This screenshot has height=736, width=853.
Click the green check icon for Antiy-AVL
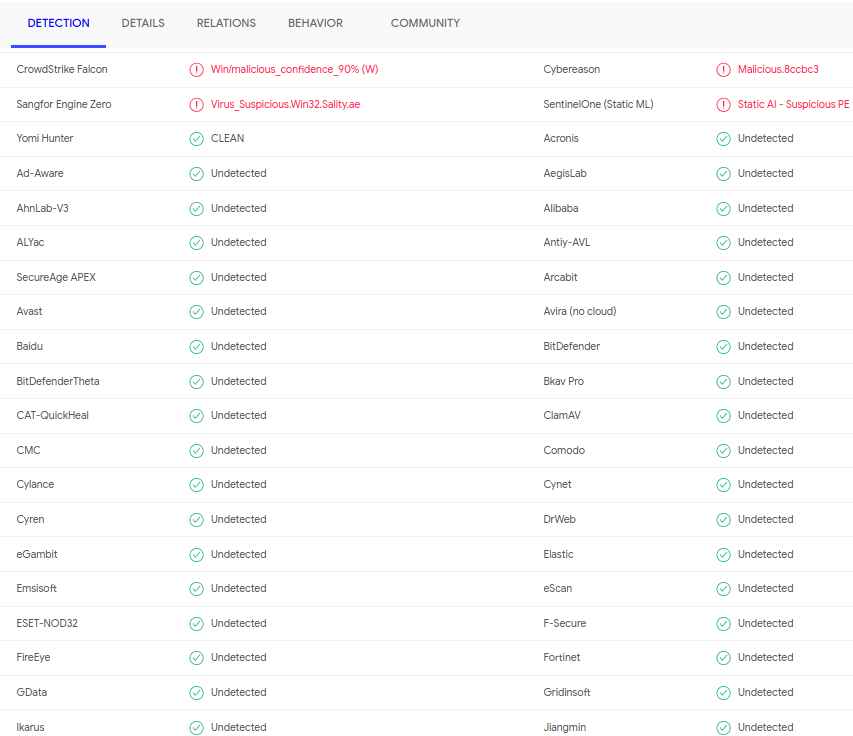click(723, 243)
